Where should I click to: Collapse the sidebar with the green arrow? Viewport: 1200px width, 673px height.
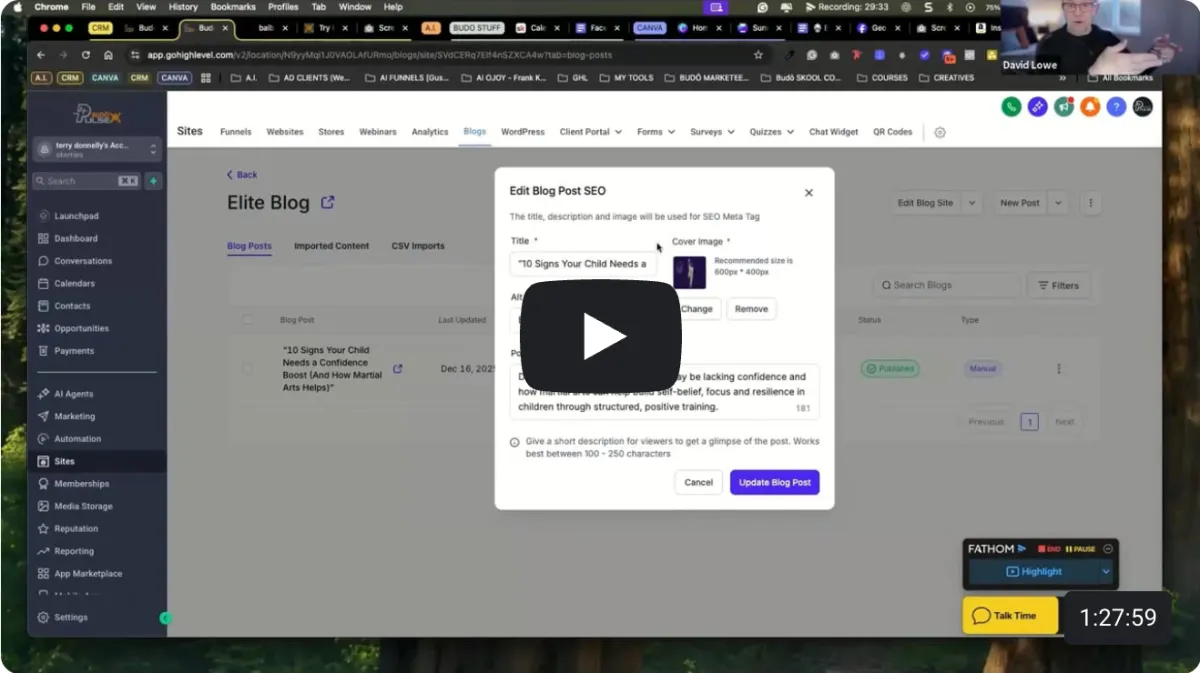(165, 618)
